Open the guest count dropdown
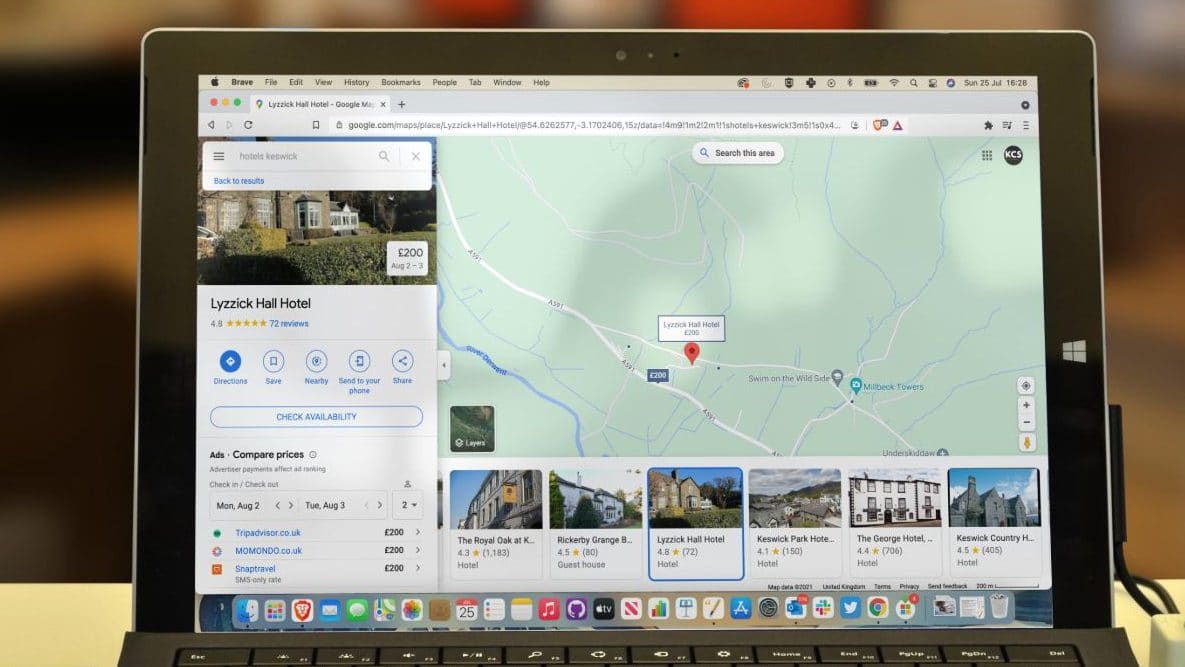The height and width of the screenshot is (667, 1185). 407,505
